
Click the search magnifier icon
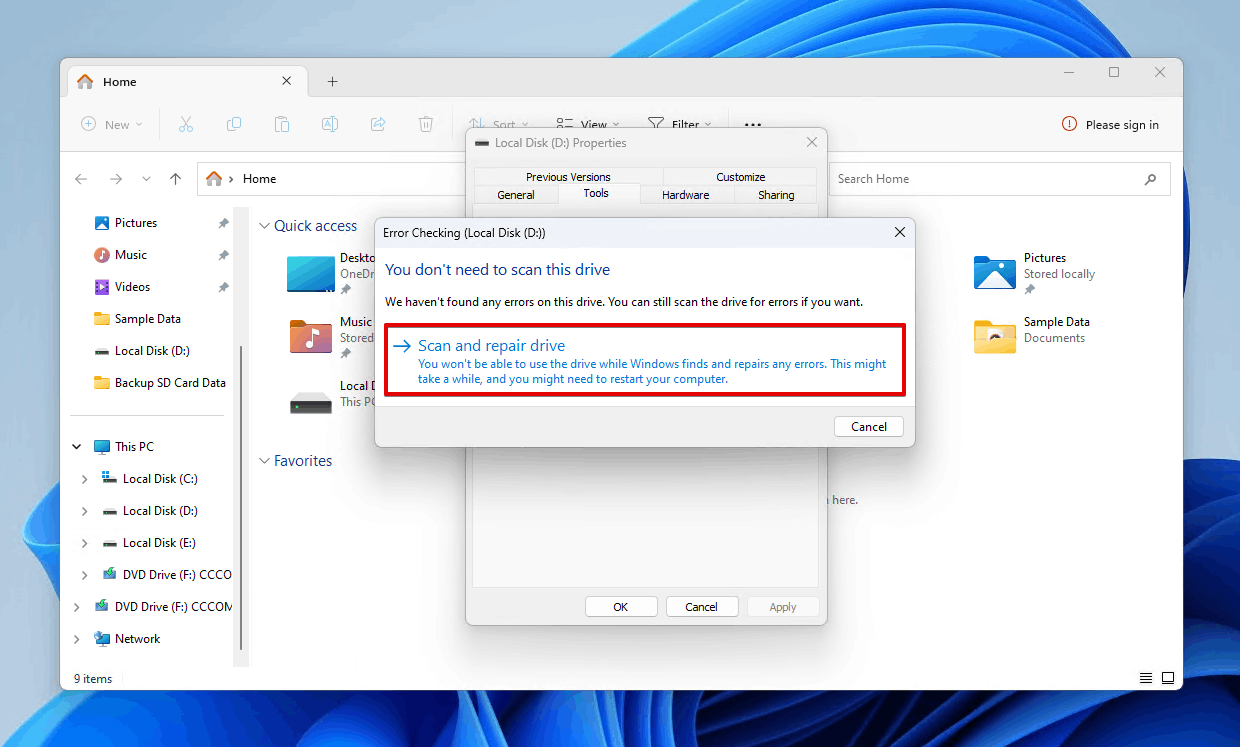pos(1150,179)
